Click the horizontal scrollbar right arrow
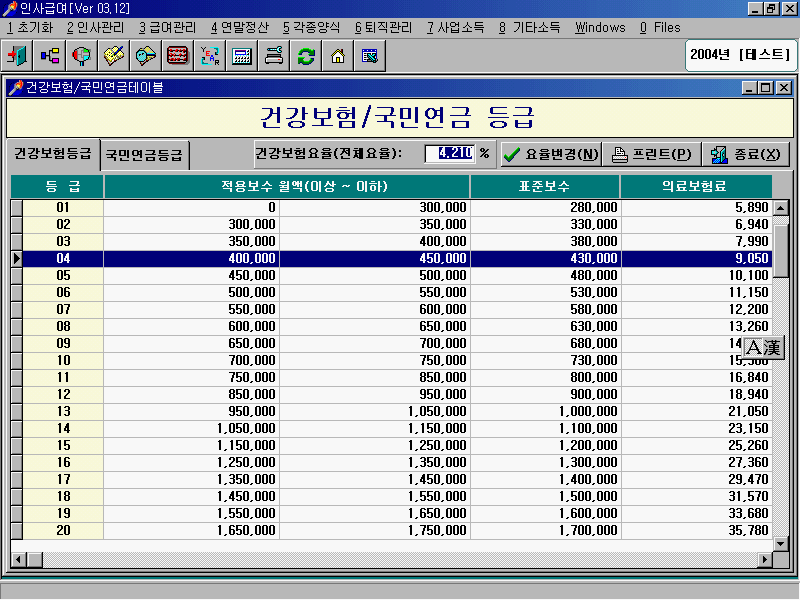Screen dimensions: 800x600 click(x=765, y=558)
